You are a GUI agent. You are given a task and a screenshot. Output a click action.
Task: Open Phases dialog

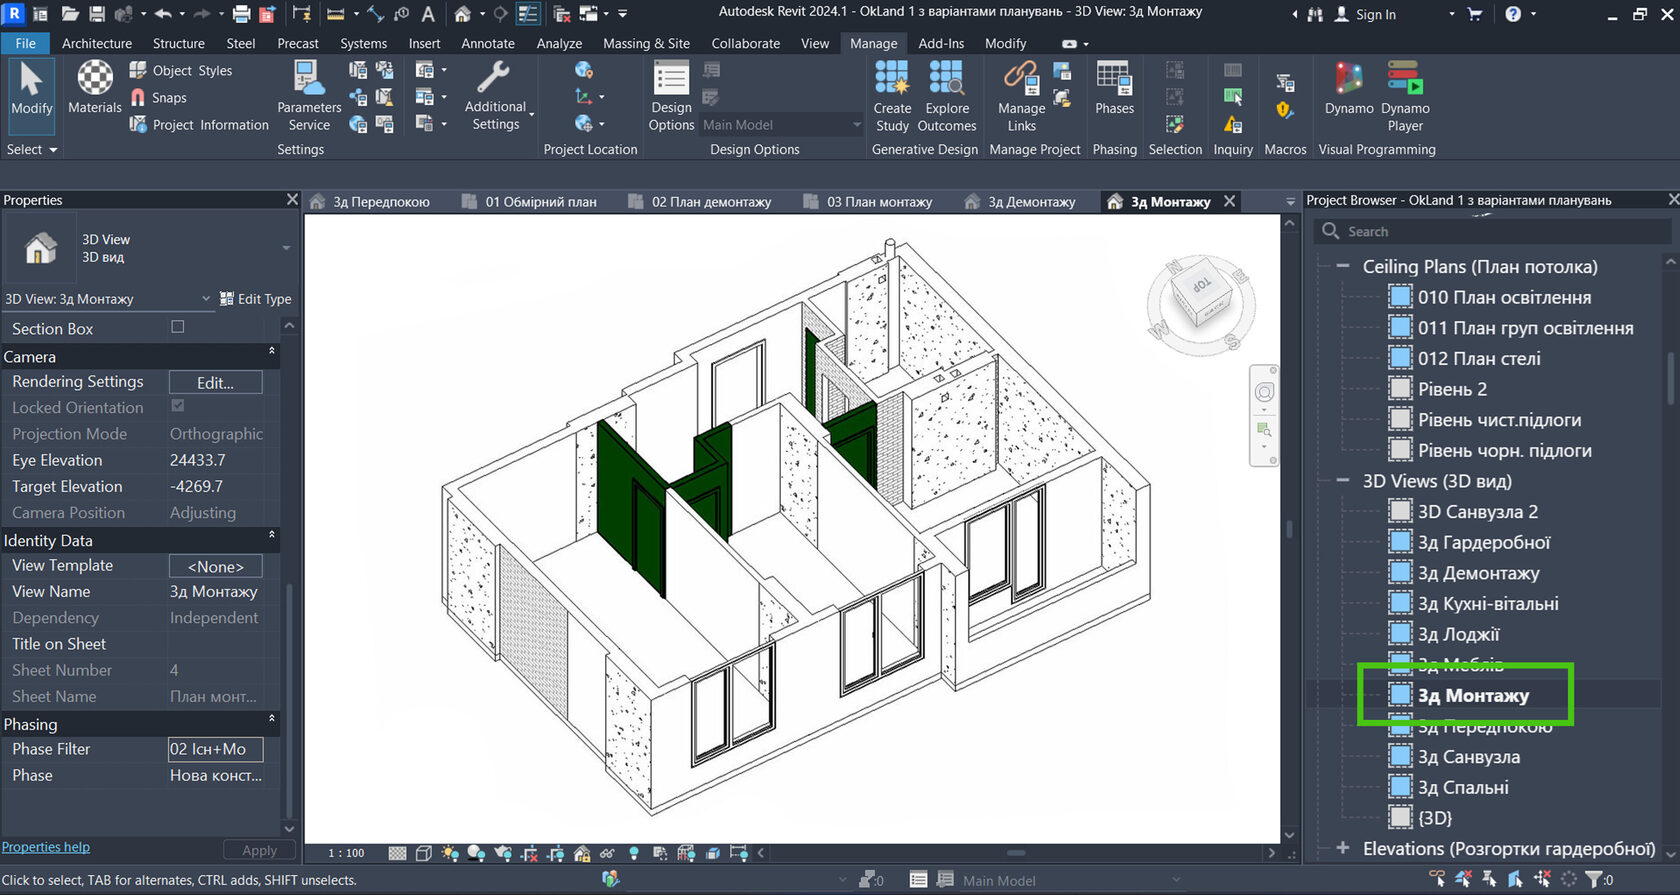point(1114,88)
